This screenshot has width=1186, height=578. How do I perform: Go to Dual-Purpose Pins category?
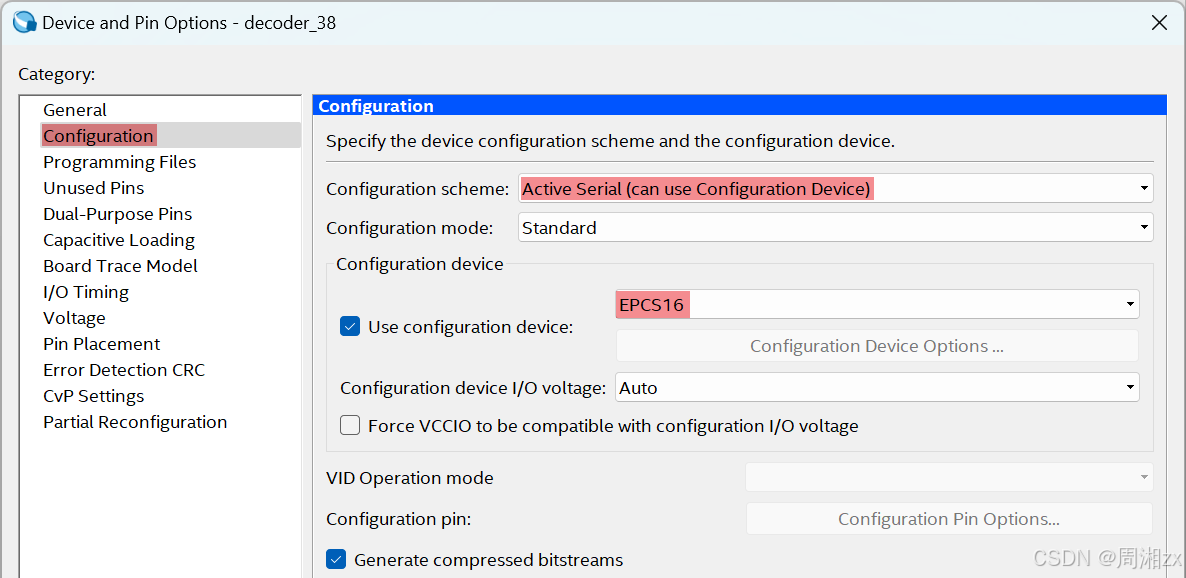point(118,214)
